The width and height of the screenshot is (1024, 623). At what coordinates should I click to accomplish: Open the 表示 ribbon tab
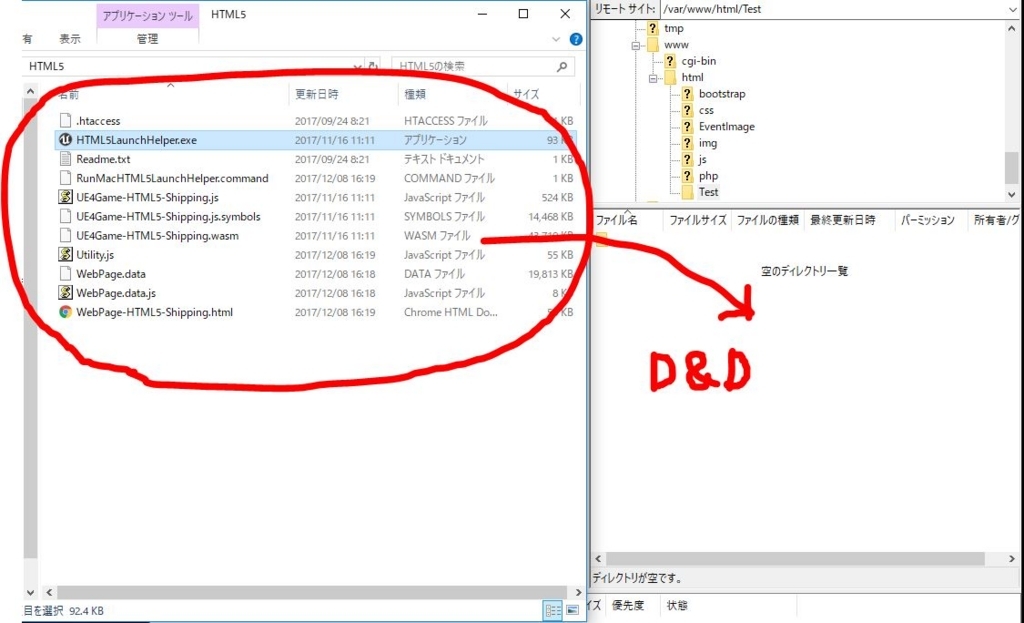(x=70, y=39)
